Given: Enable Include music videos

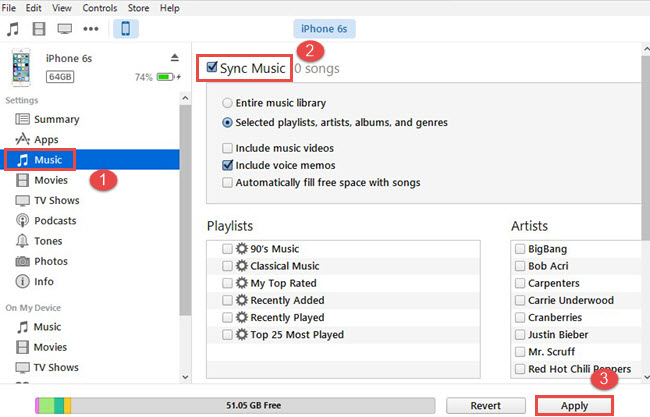Looking at the screenshot, I should (x=227, y=148).
